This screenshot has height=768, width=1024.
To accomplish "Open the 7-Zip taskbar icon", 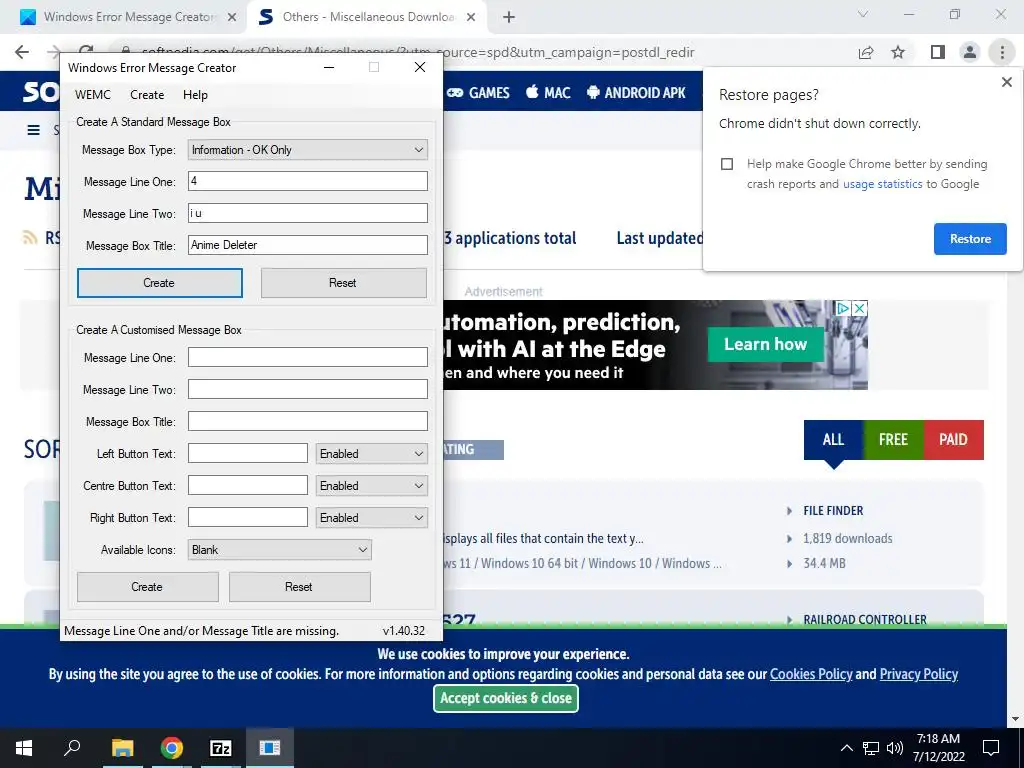I will pos(221,748).
